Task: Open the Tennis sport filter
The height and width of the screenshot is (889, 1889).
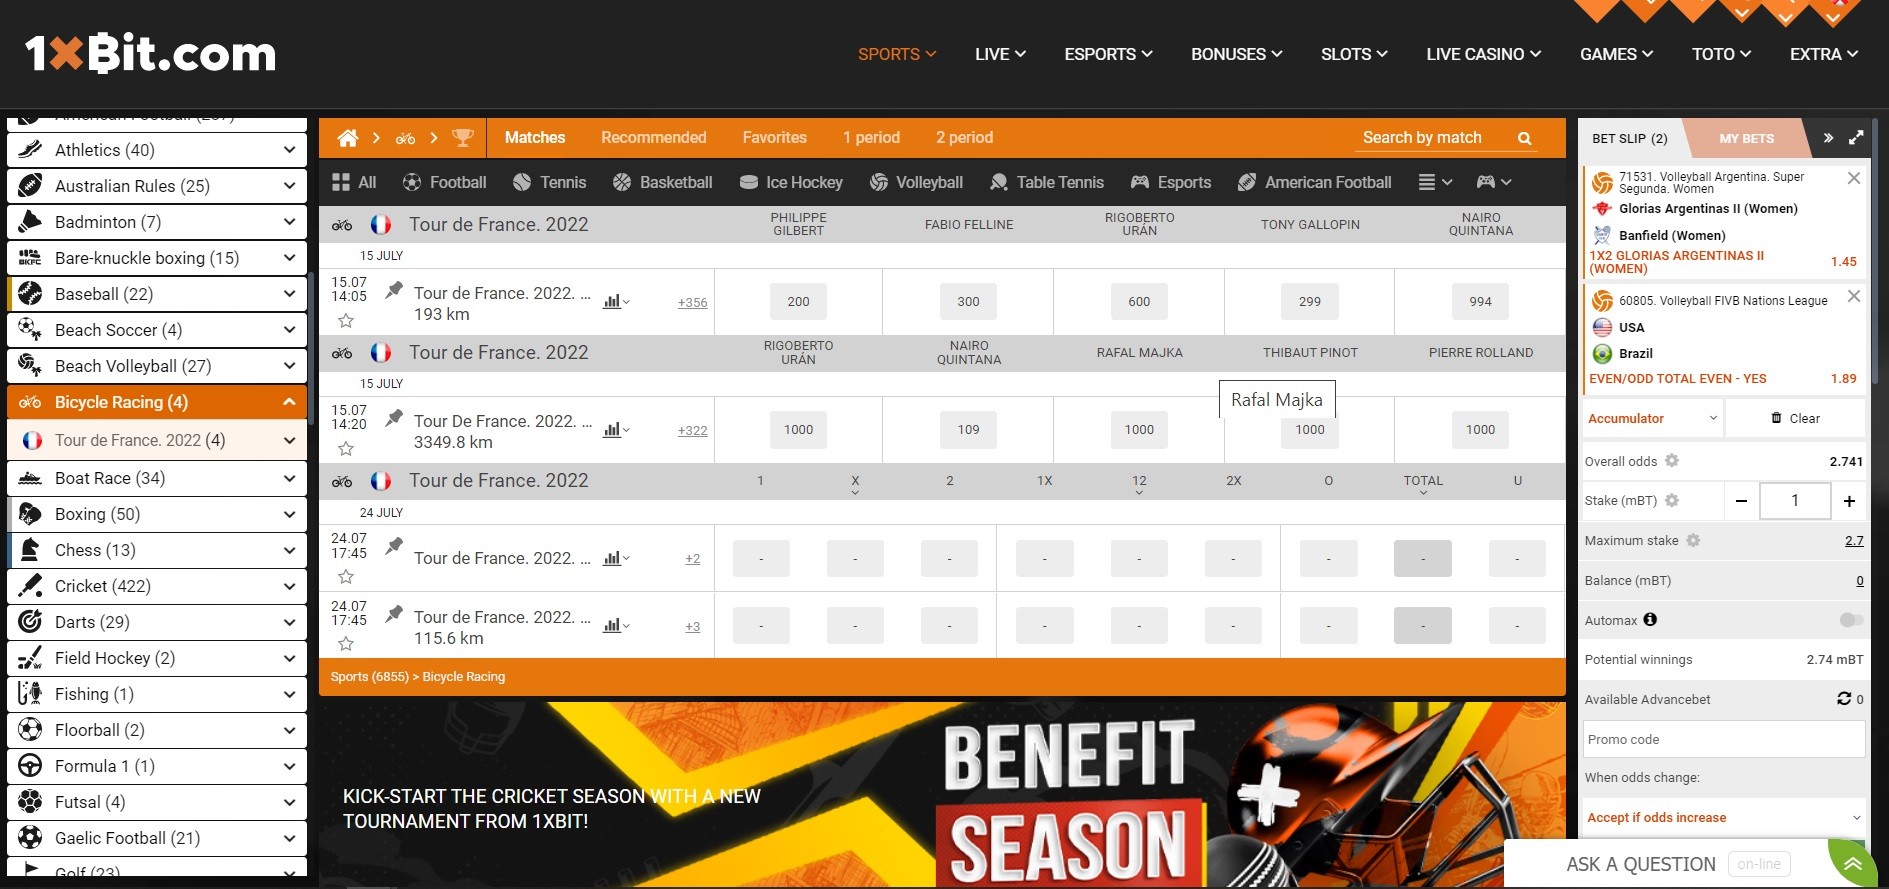Action: (x=549, y=182)
